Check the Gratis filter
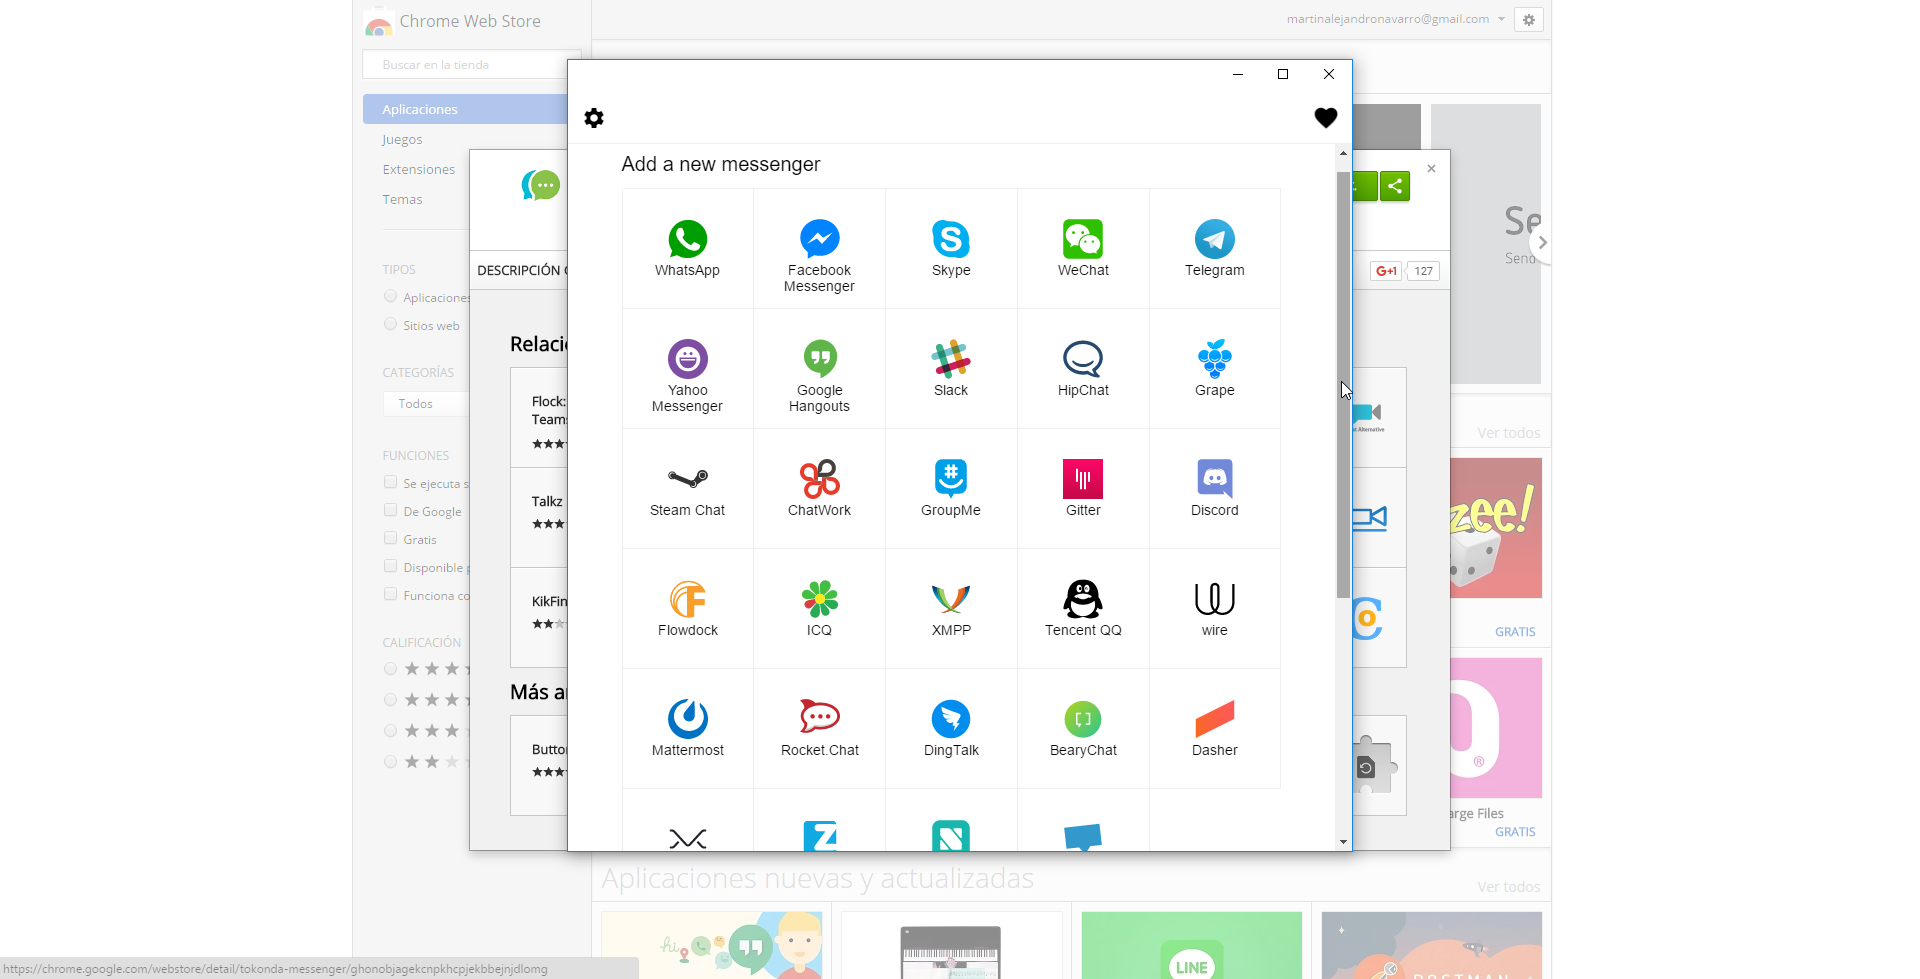Viewport: 1920px width, 979px height. click(390, 538)
